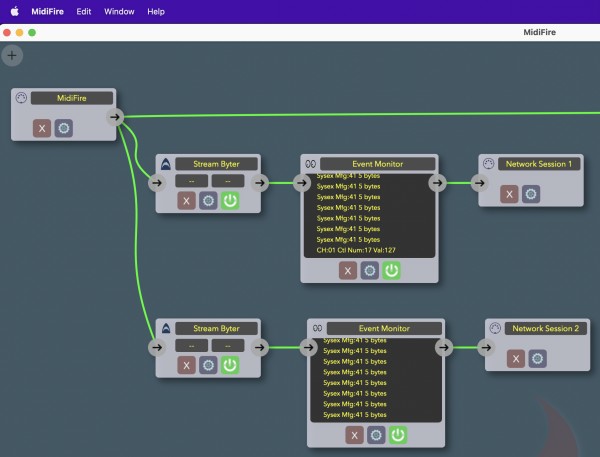Click lower Event Monitor output arrow port
The height and width of the screenshot is (457, 600).
click(444, 347)
